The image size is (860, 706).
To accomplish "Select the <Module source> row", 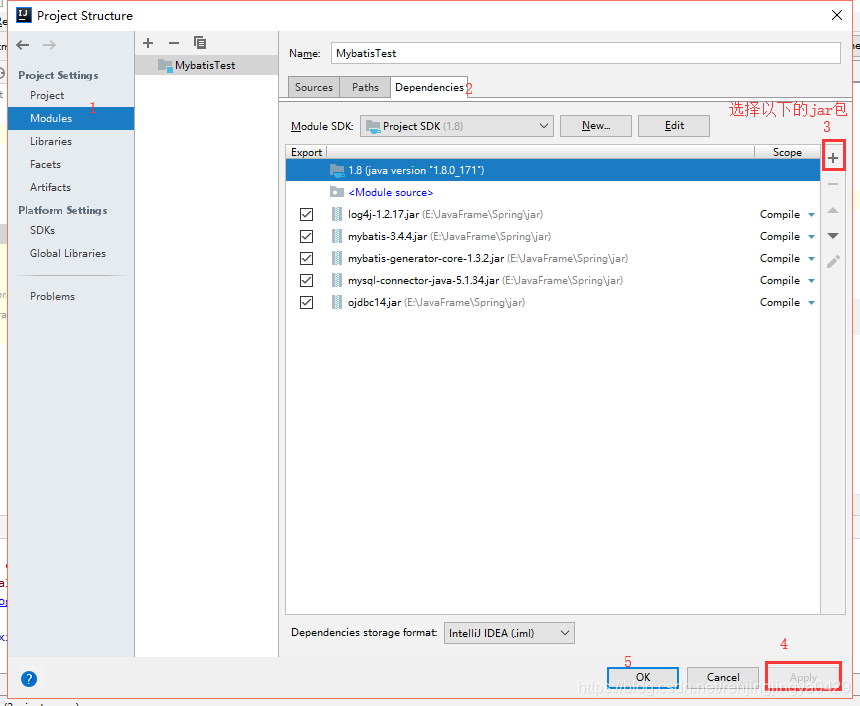I will tap(553, 192).
